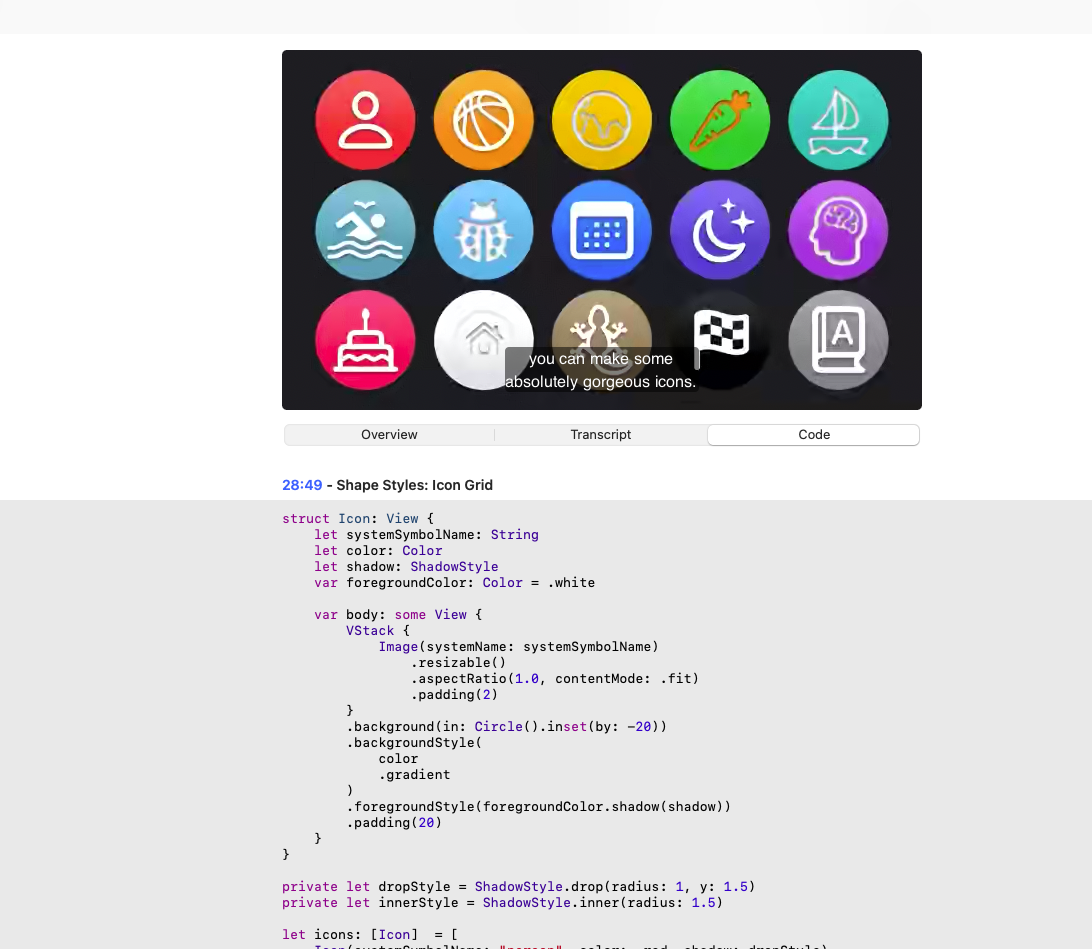Screen dimensions: 1092x949
Task: Click the purple moon and stars icon
Action: click(720, 230)
